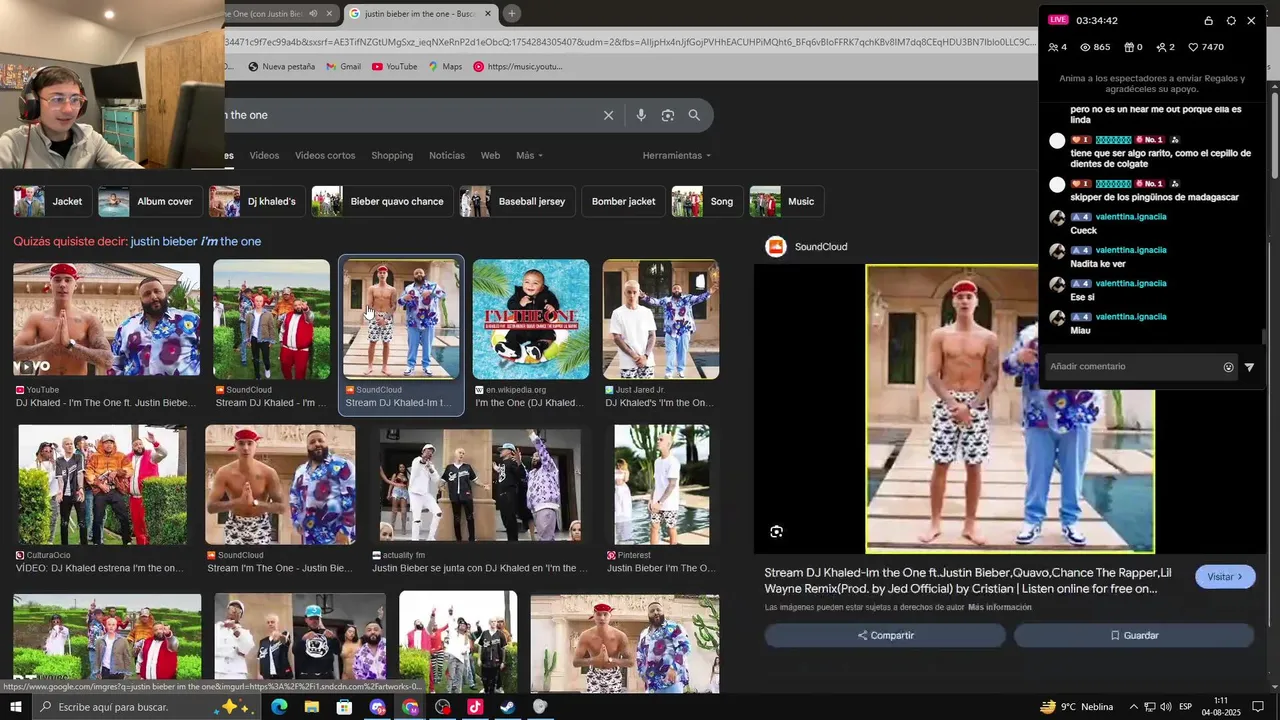Click new followers icon showing 2
The image size is (1280, 720).
(1165, 47)
